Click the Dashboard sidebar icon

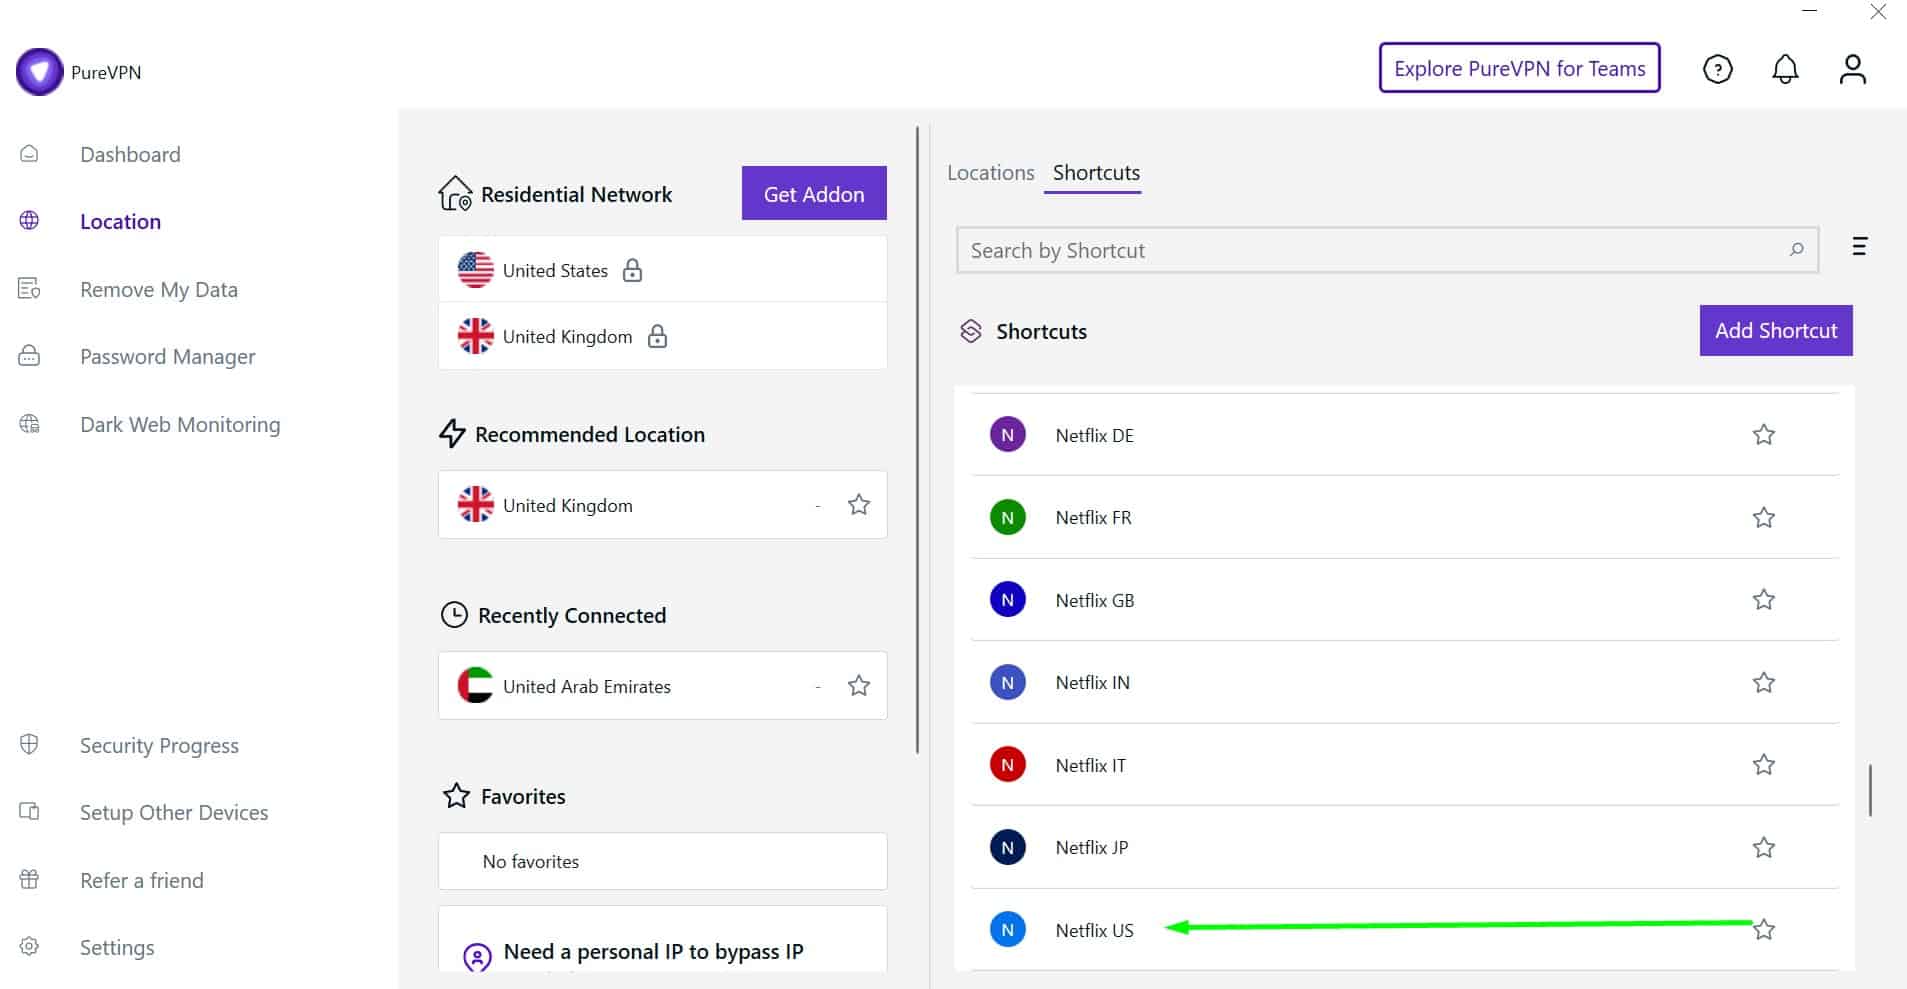point(29,154)
